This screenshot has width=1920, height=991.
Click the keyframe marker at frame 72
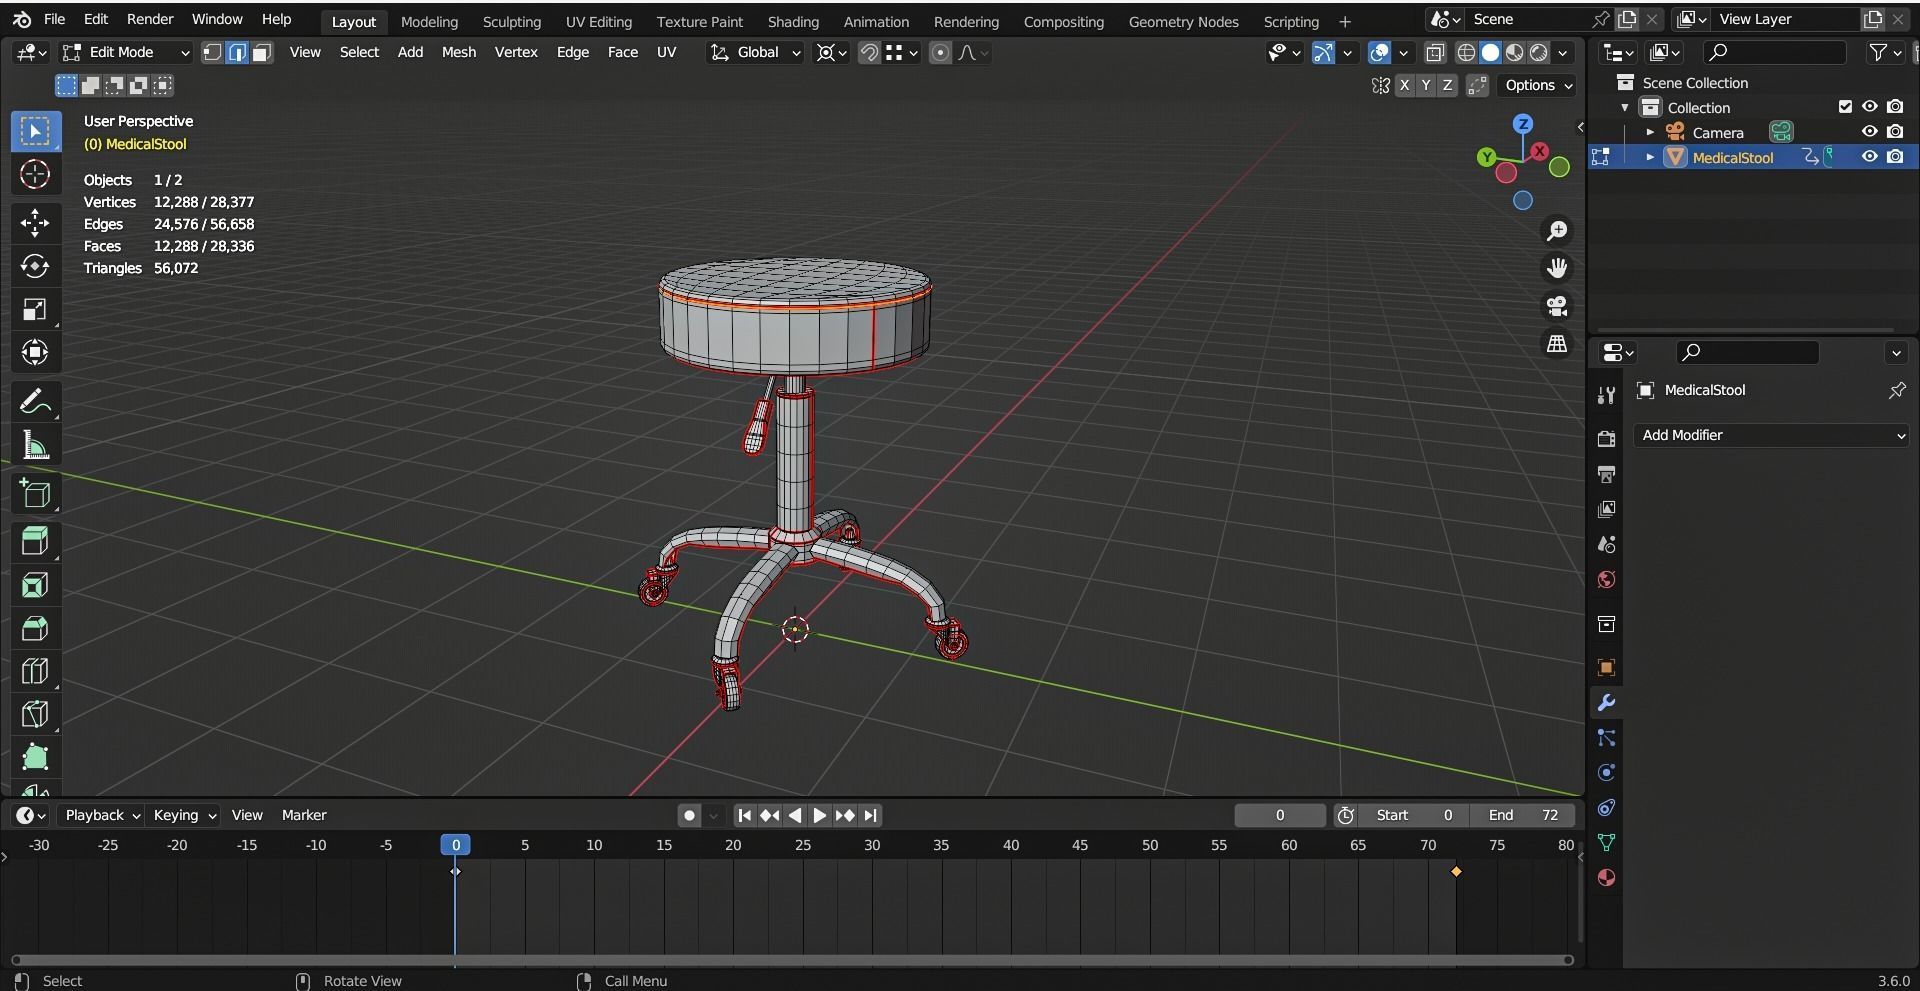[1456, 872]
